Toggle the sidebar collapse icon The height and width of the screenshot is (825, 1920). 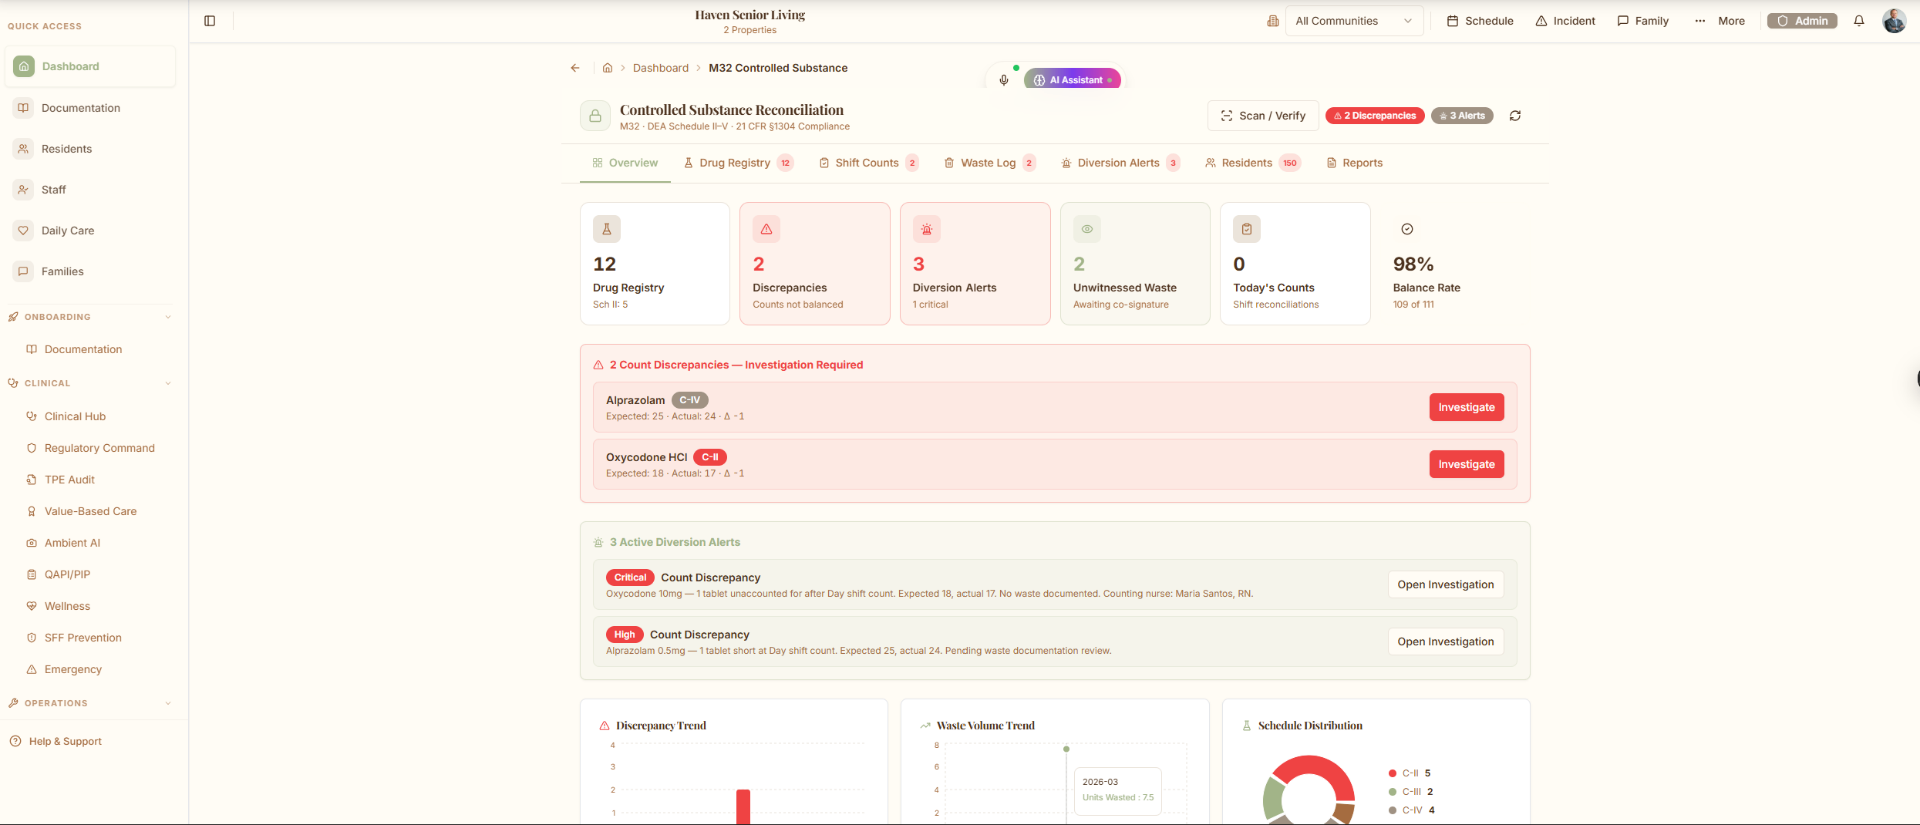click(x=210, y=21)
